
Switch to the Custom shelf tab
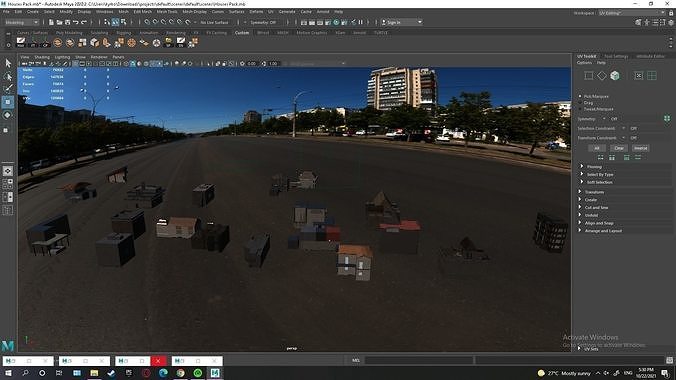click(x=242, y=32)
